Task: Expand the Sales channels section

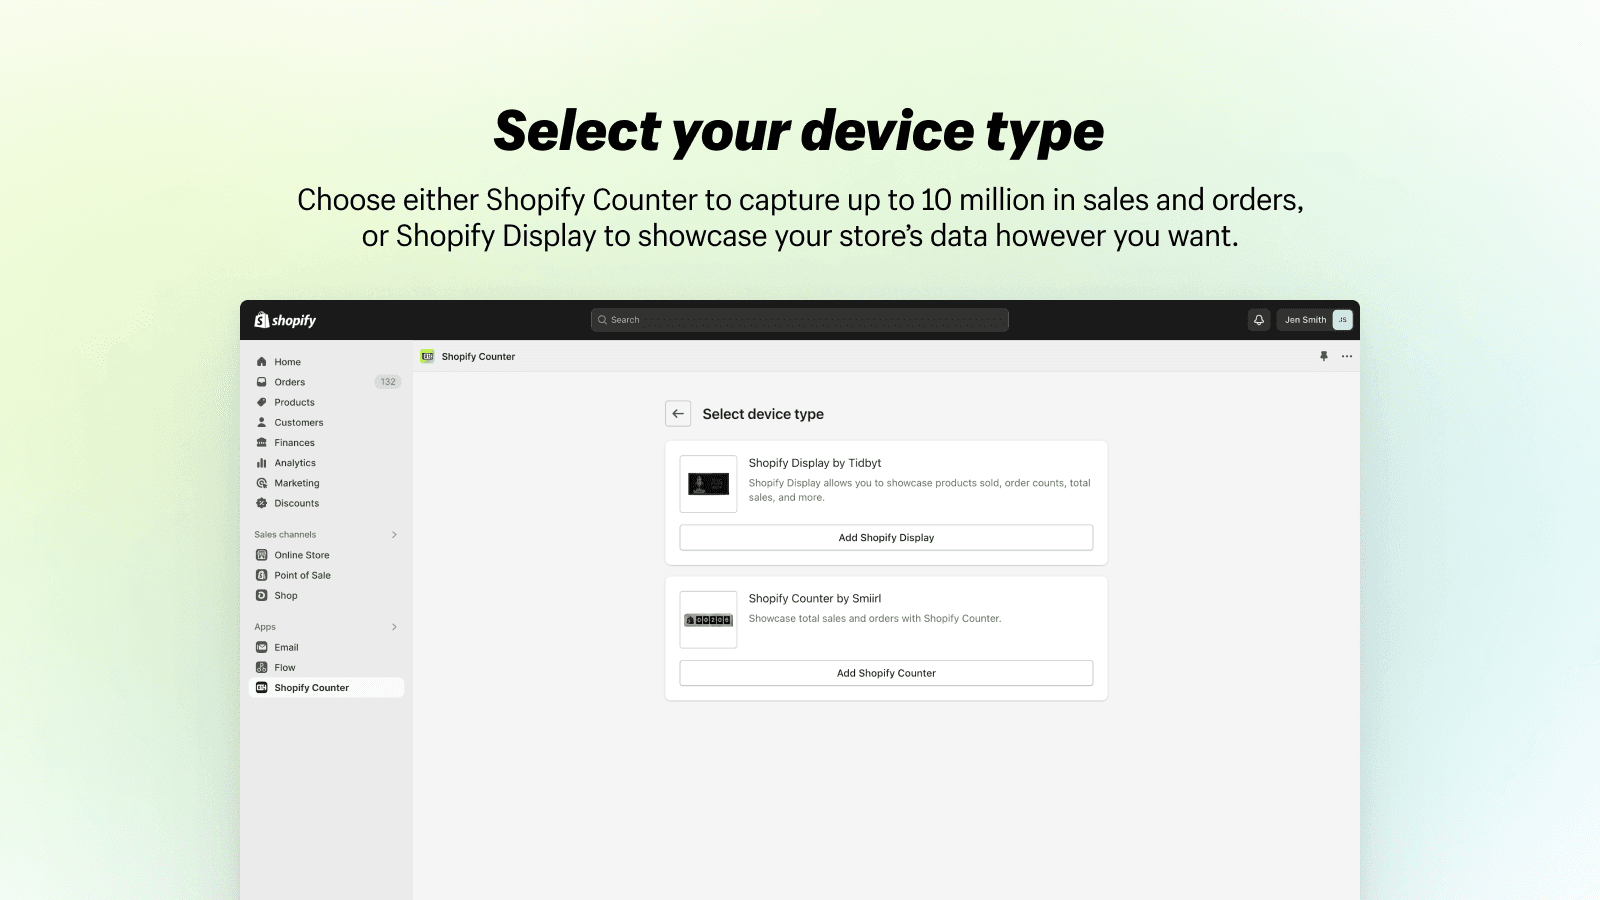Action: tap(393, 534)
